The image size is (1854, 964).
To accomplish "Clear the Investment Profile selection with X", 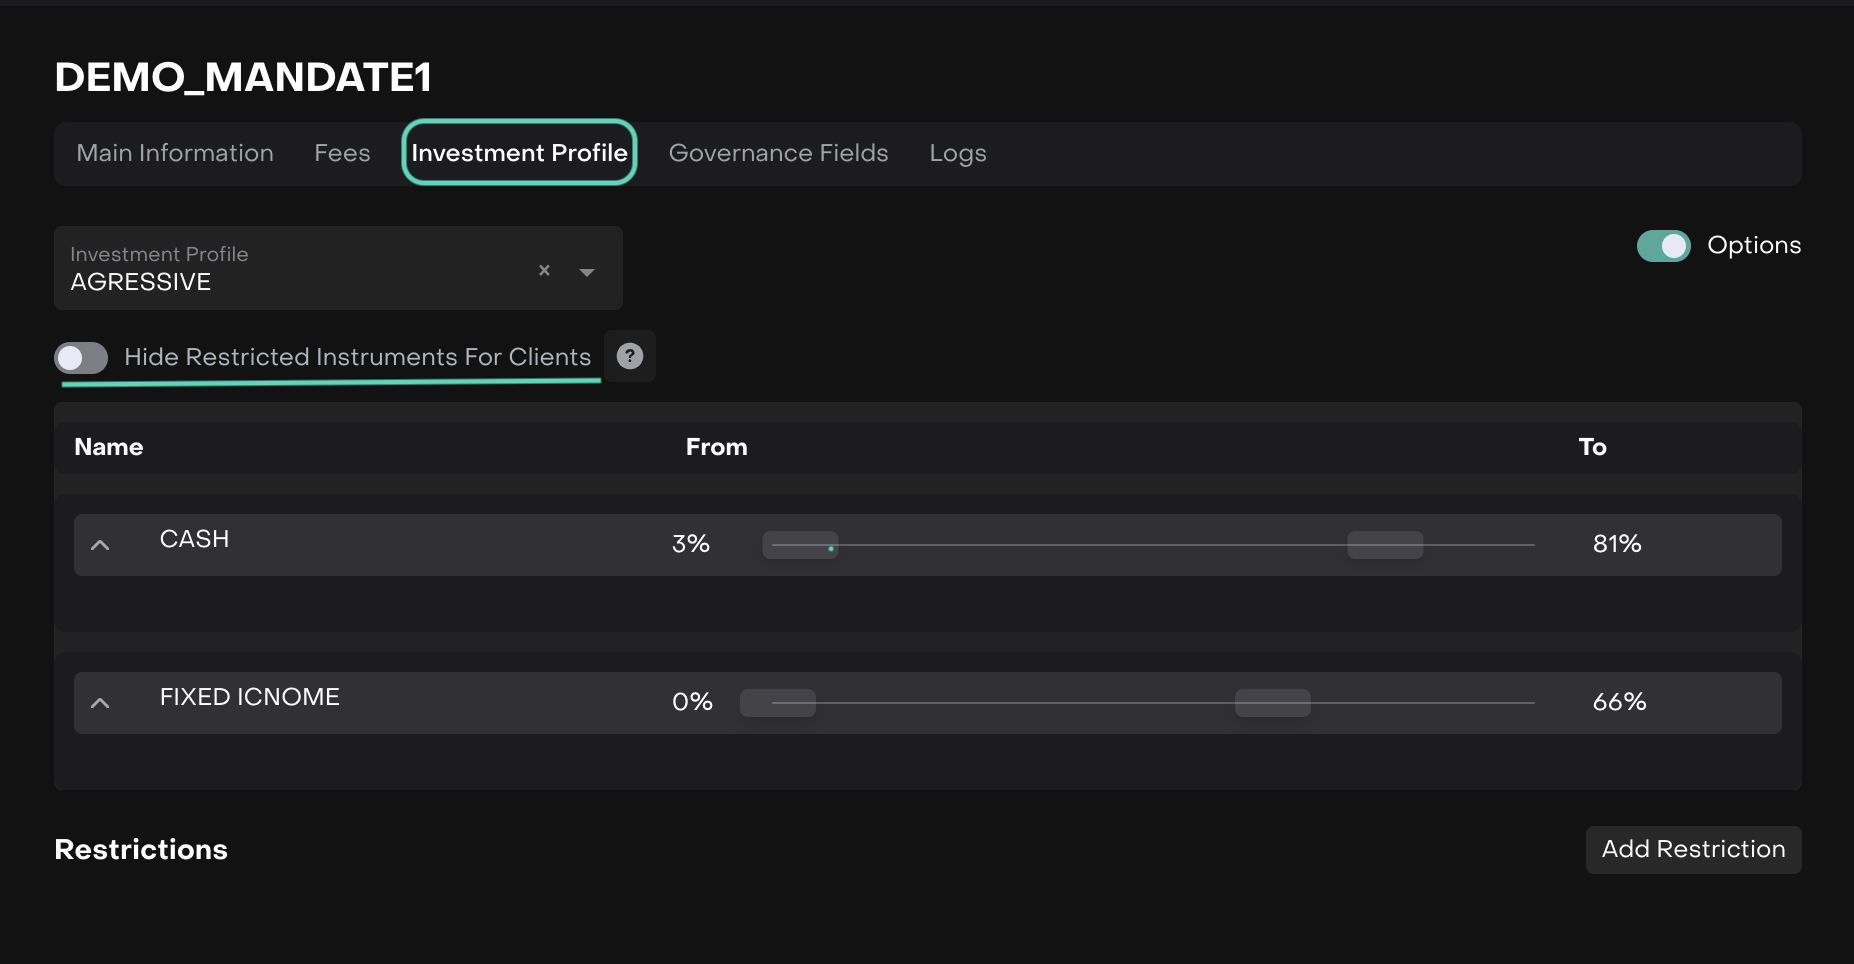I will [544, 270].
